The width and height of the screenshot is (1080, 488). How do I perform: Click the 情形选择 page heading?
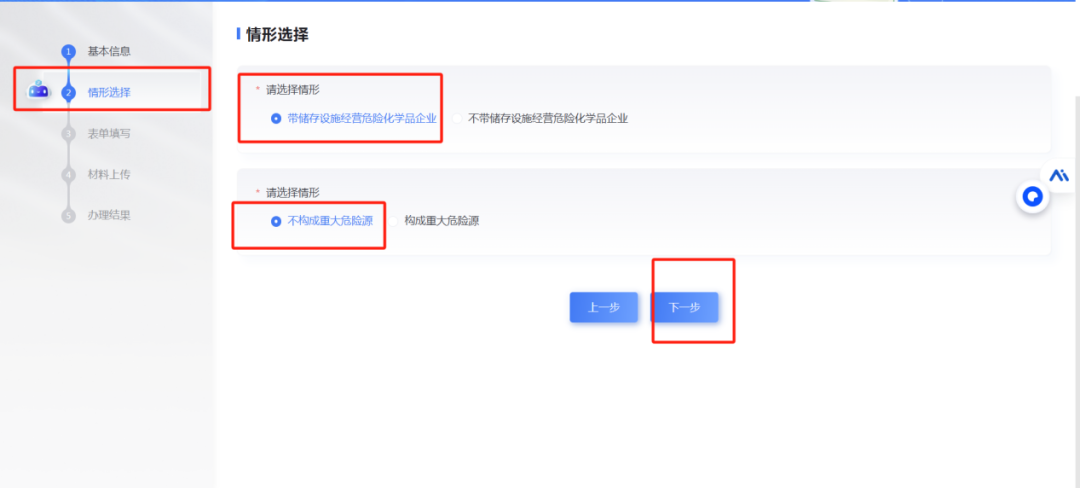pyautogui.click(x=277, y=35)
